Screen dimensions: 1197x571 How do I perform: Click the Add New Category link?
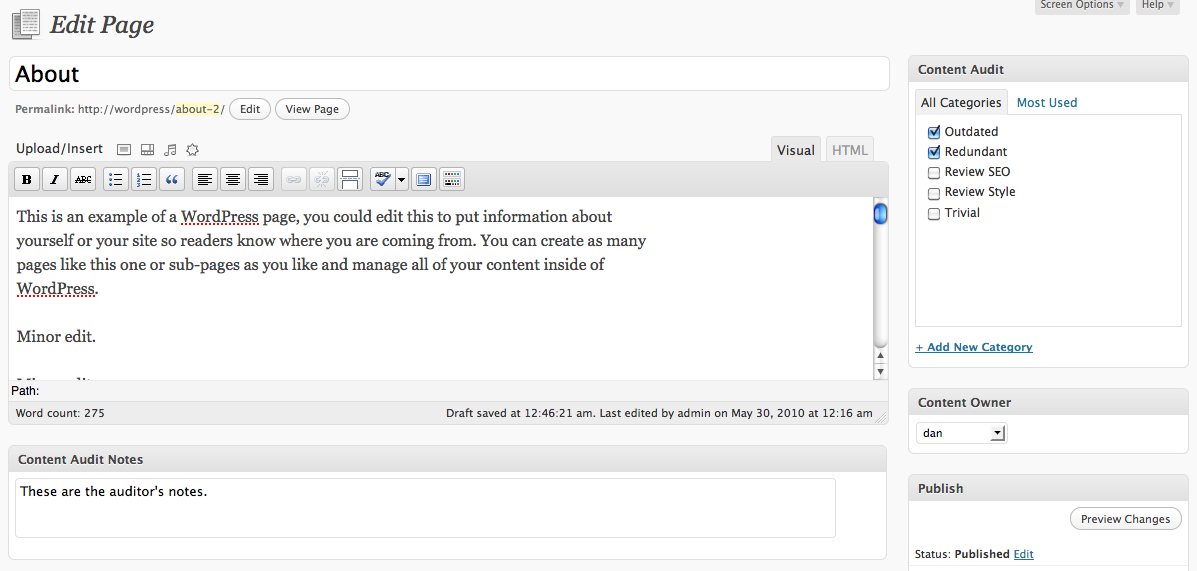974,347
